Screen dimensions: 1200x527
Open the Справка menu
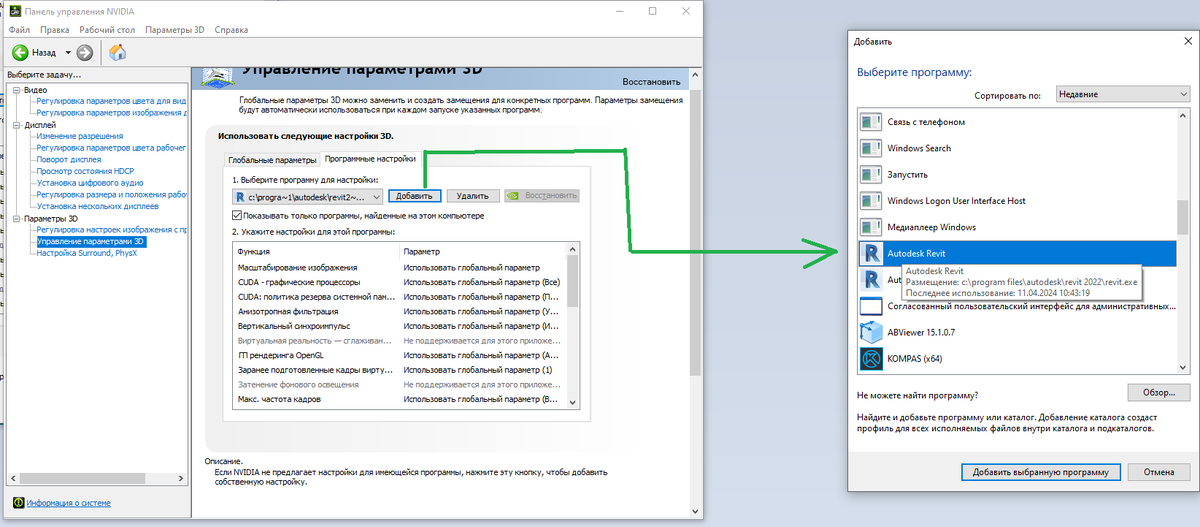[x=231, y=30]
